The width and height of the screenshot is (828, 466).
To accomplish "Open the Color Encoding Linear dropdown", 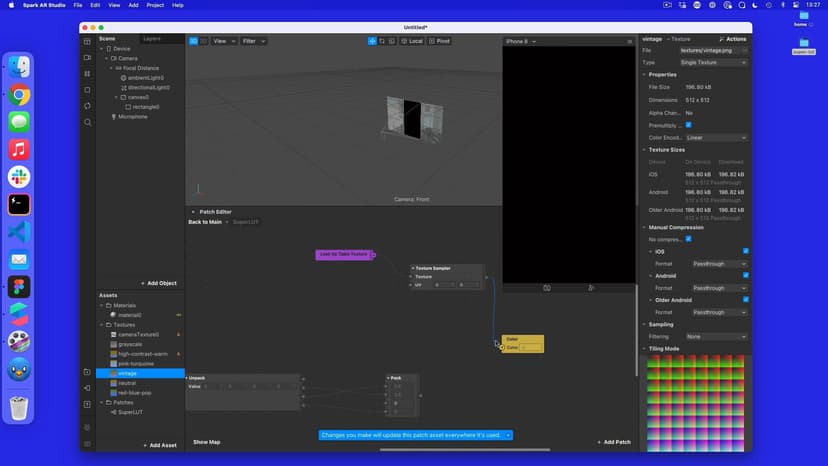I will [x=716, y=138].
